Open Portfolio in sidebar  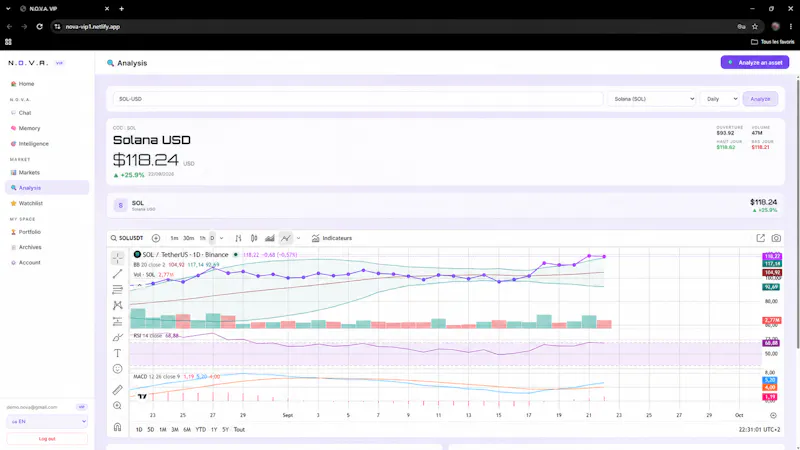(x=47, y=232)
